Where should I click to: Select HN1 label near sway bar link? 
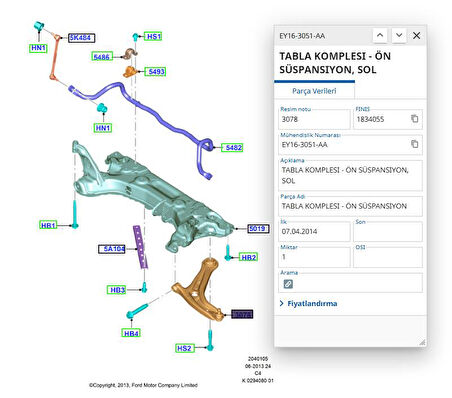tap(38, 48)
